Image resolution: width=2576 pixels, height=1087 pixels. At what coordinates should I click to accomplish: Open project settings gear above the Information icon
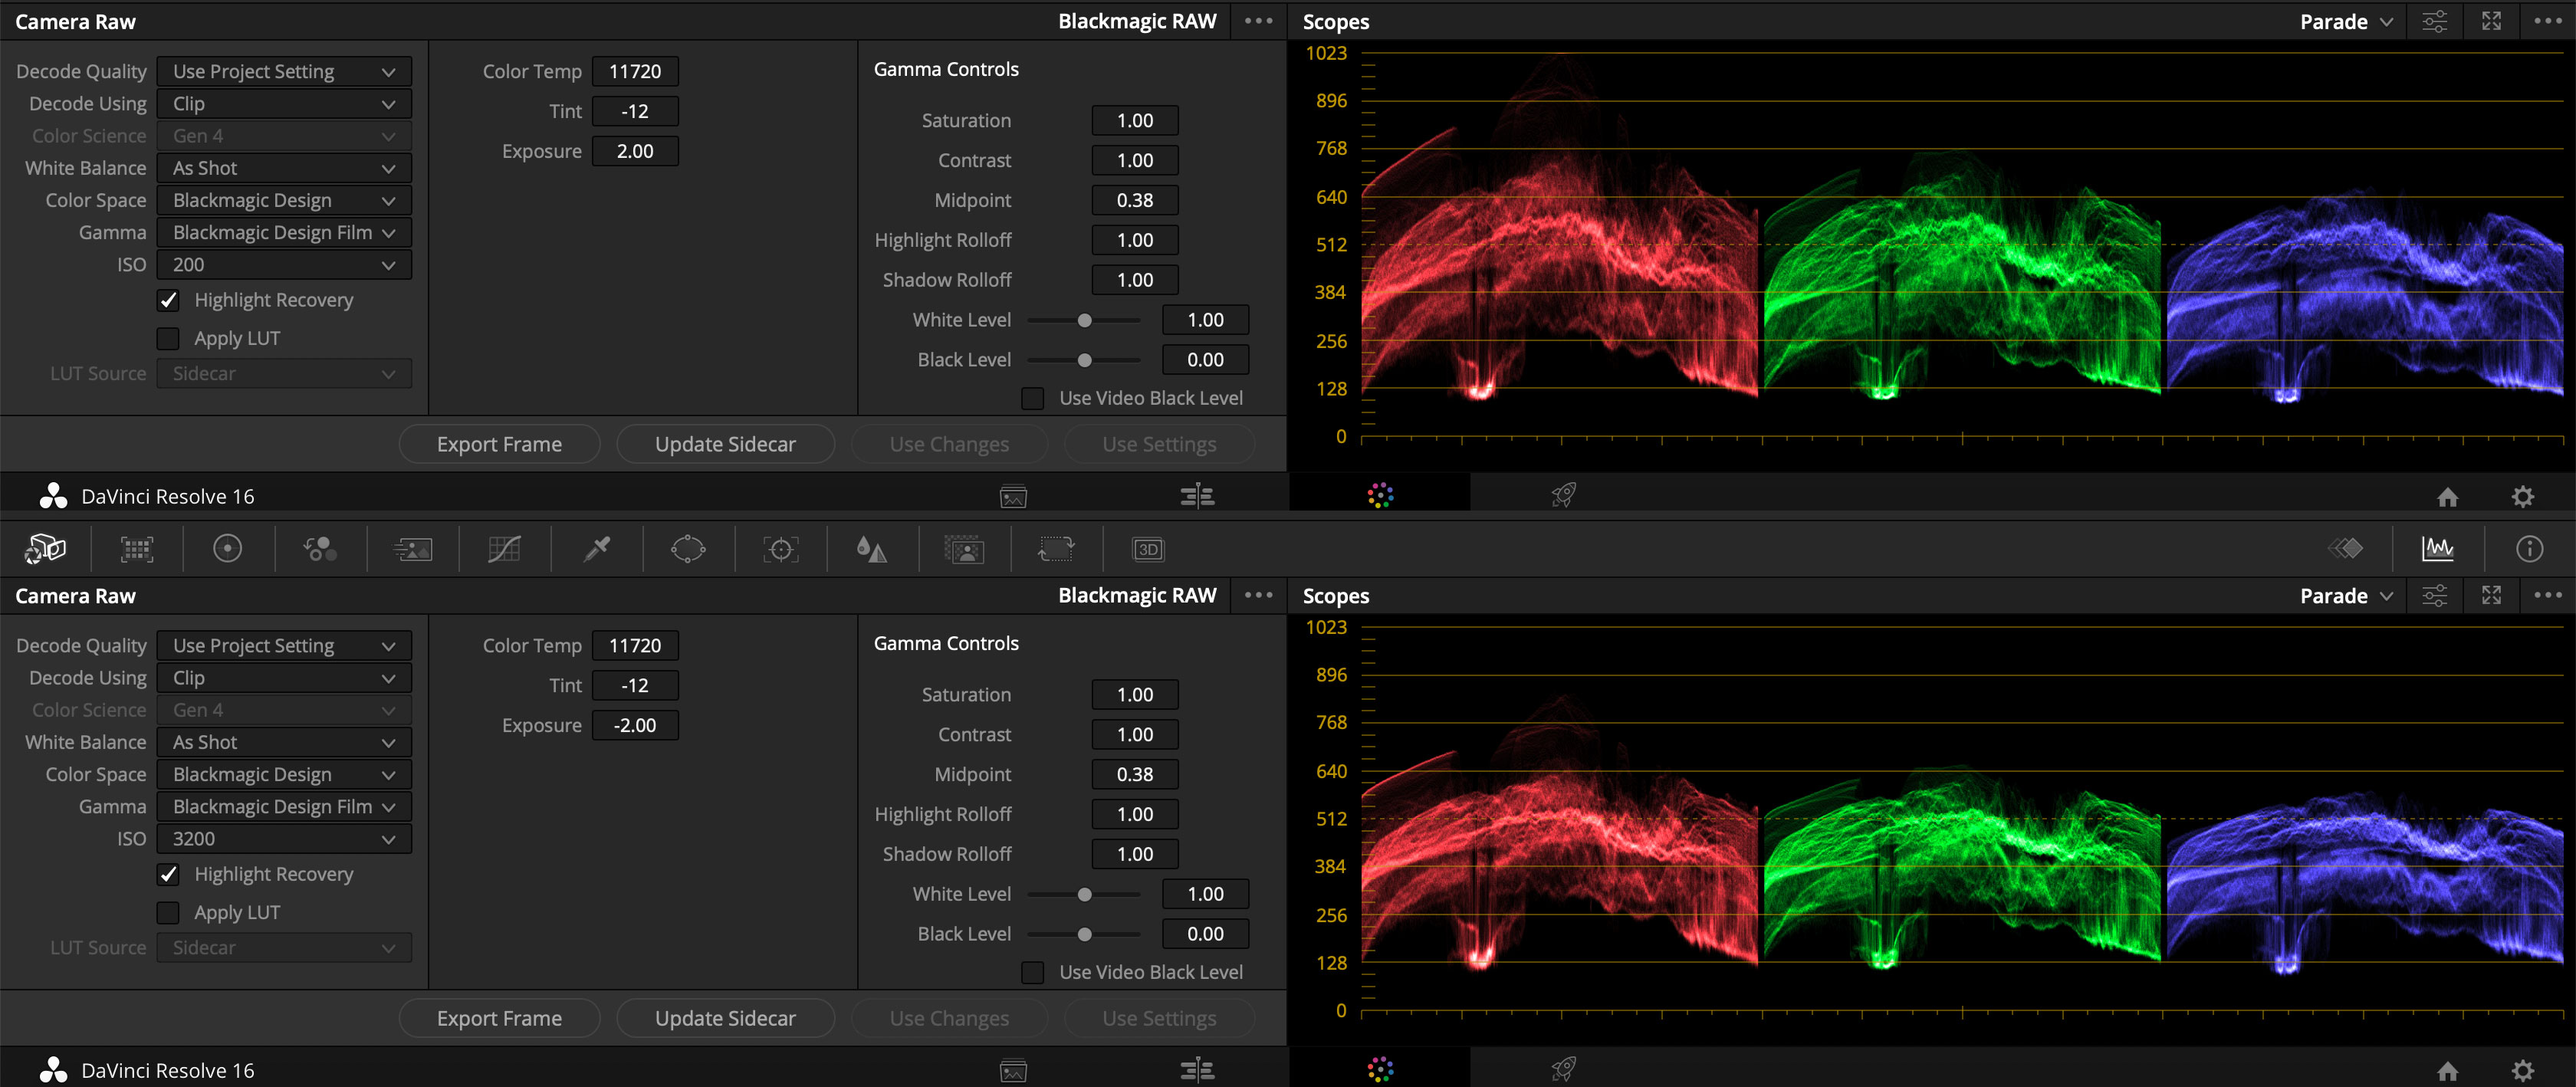pyautogui.click(x=2523, y=497)
